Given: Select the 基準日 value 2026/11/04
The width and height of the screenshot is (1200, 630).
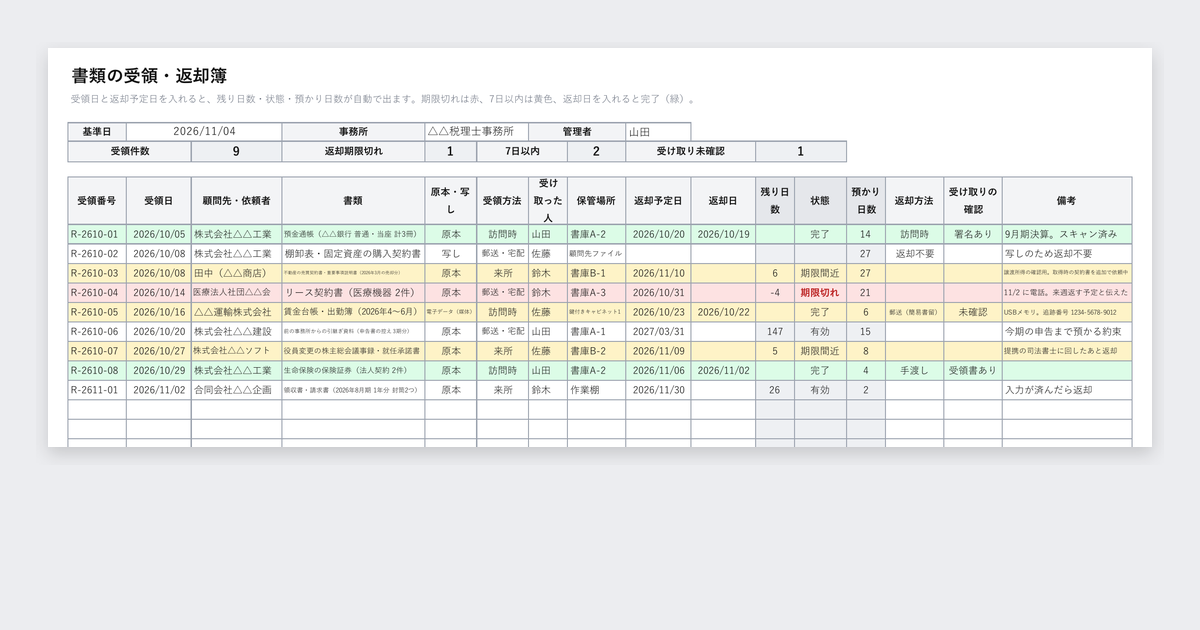Looking at the screenshot, I should 204,132.
